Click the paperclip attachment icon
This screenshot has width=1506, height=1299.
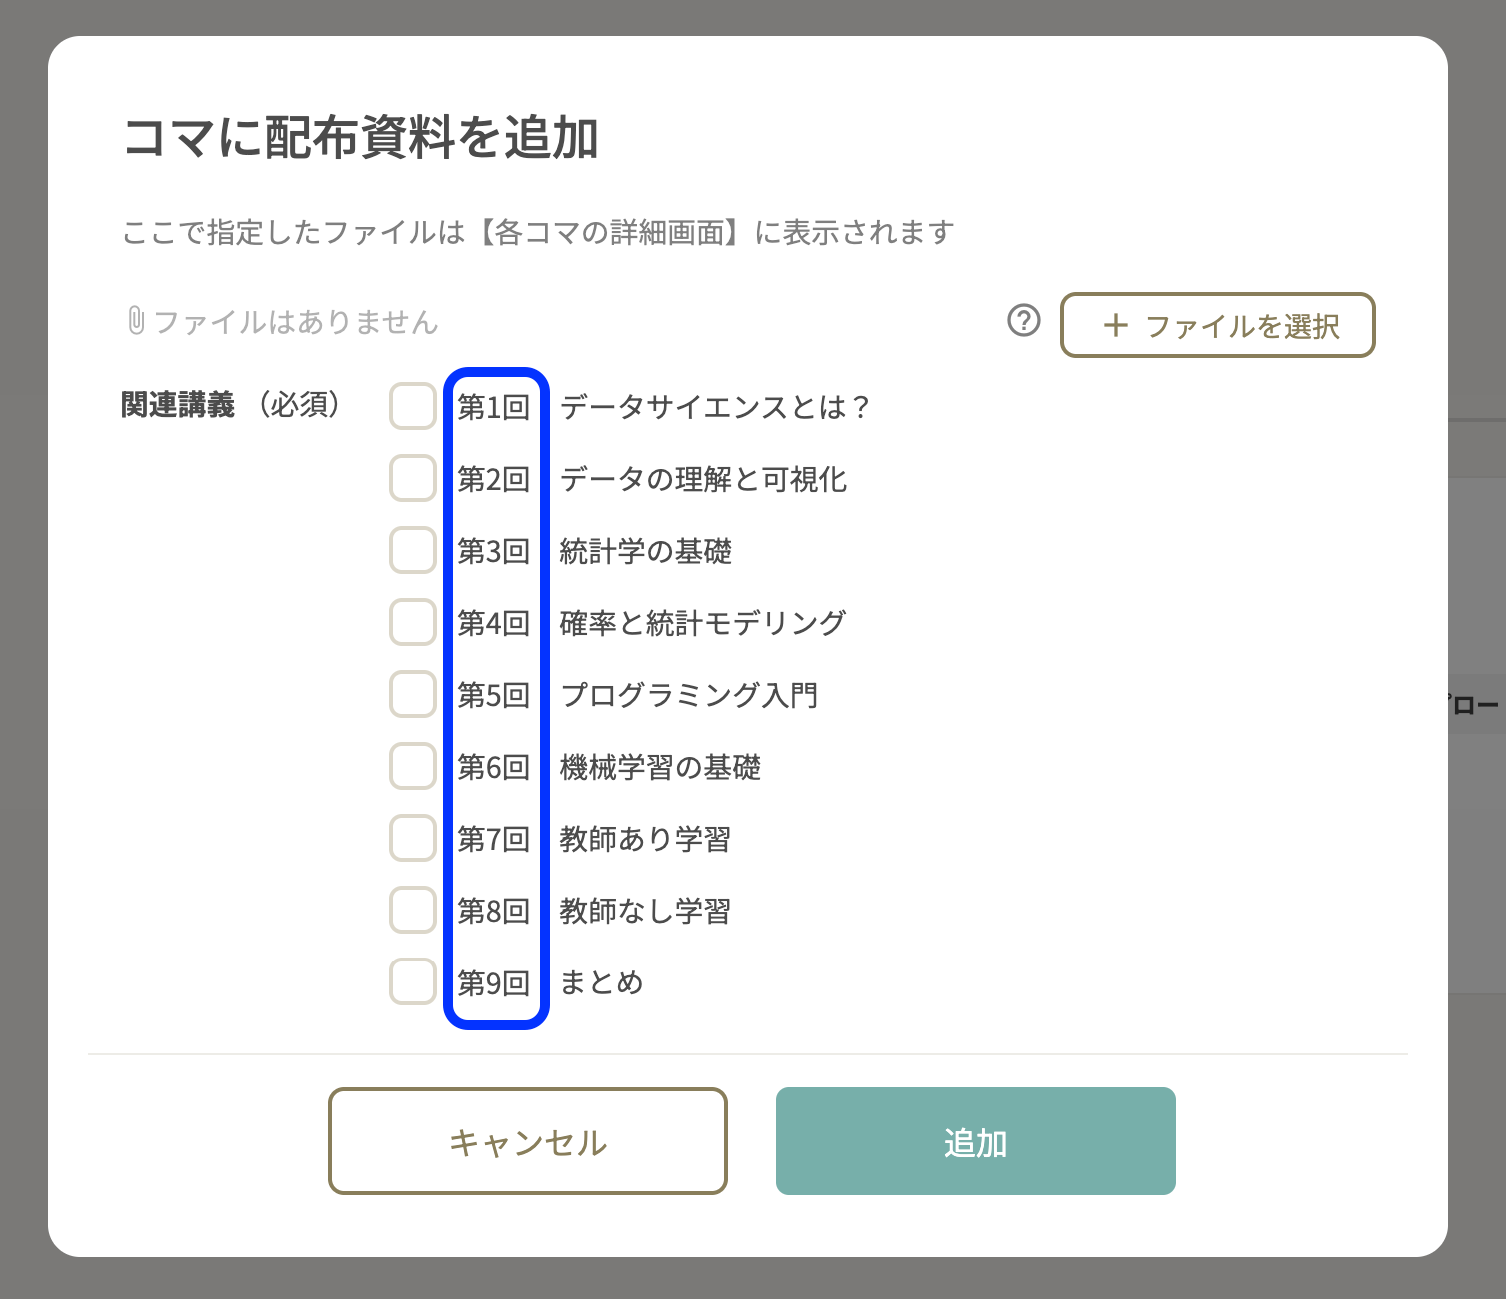tap(136, 321)
